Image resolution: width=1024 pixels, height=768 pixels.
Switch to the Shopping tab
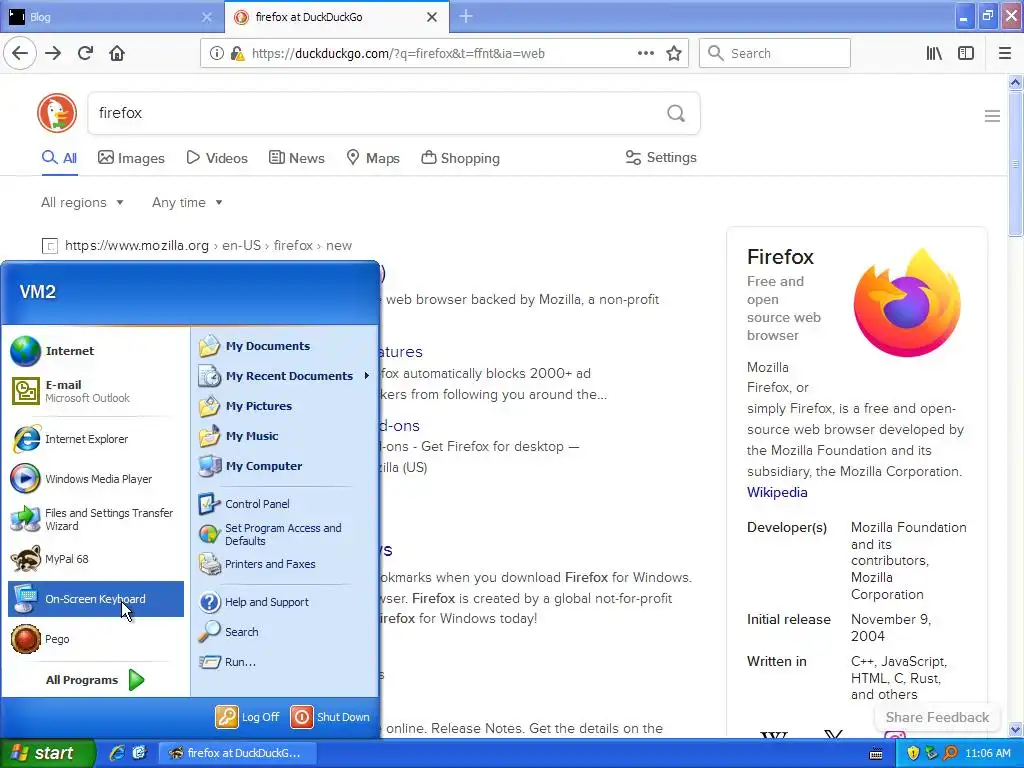click(x=460, y=158)
